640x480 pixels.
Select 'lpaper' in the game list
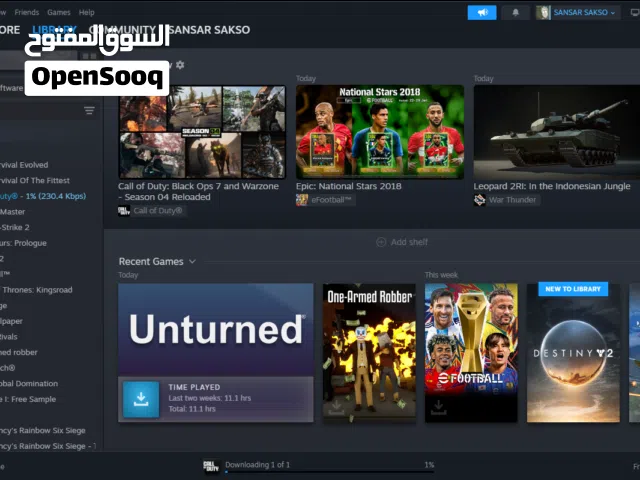(11, 321)
